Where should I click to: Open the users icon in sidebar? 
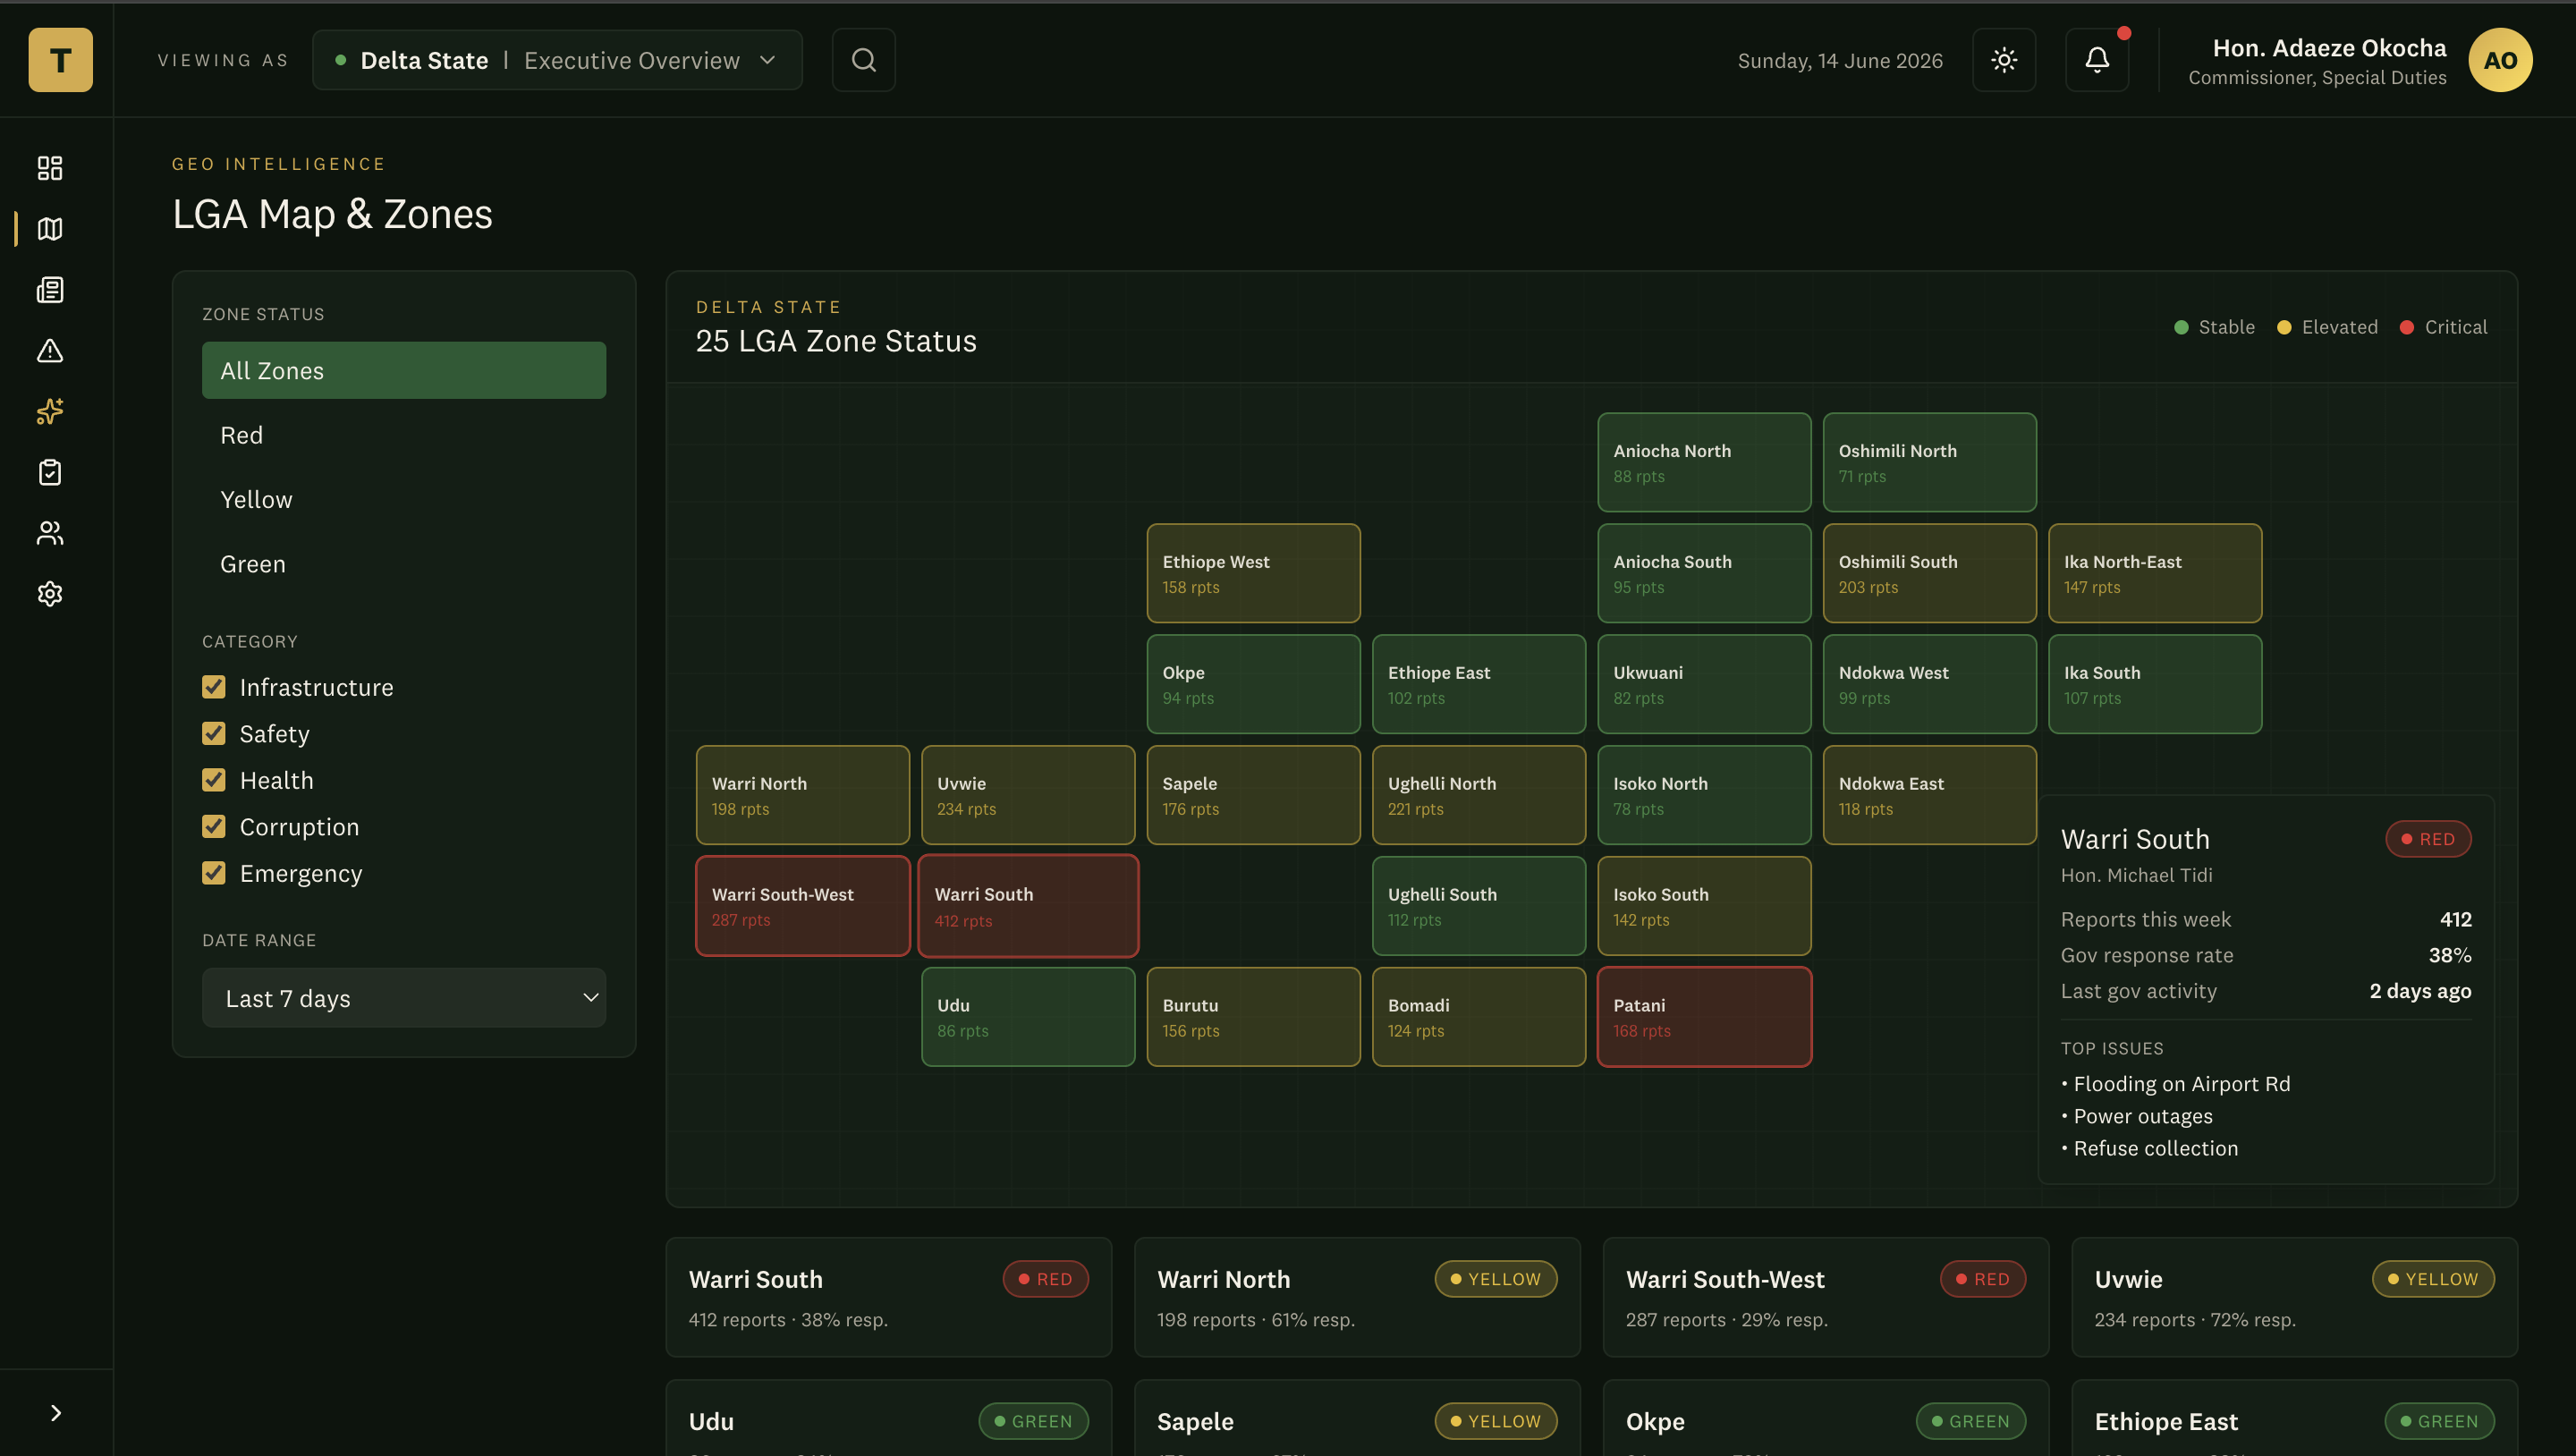tap(50, 533)
